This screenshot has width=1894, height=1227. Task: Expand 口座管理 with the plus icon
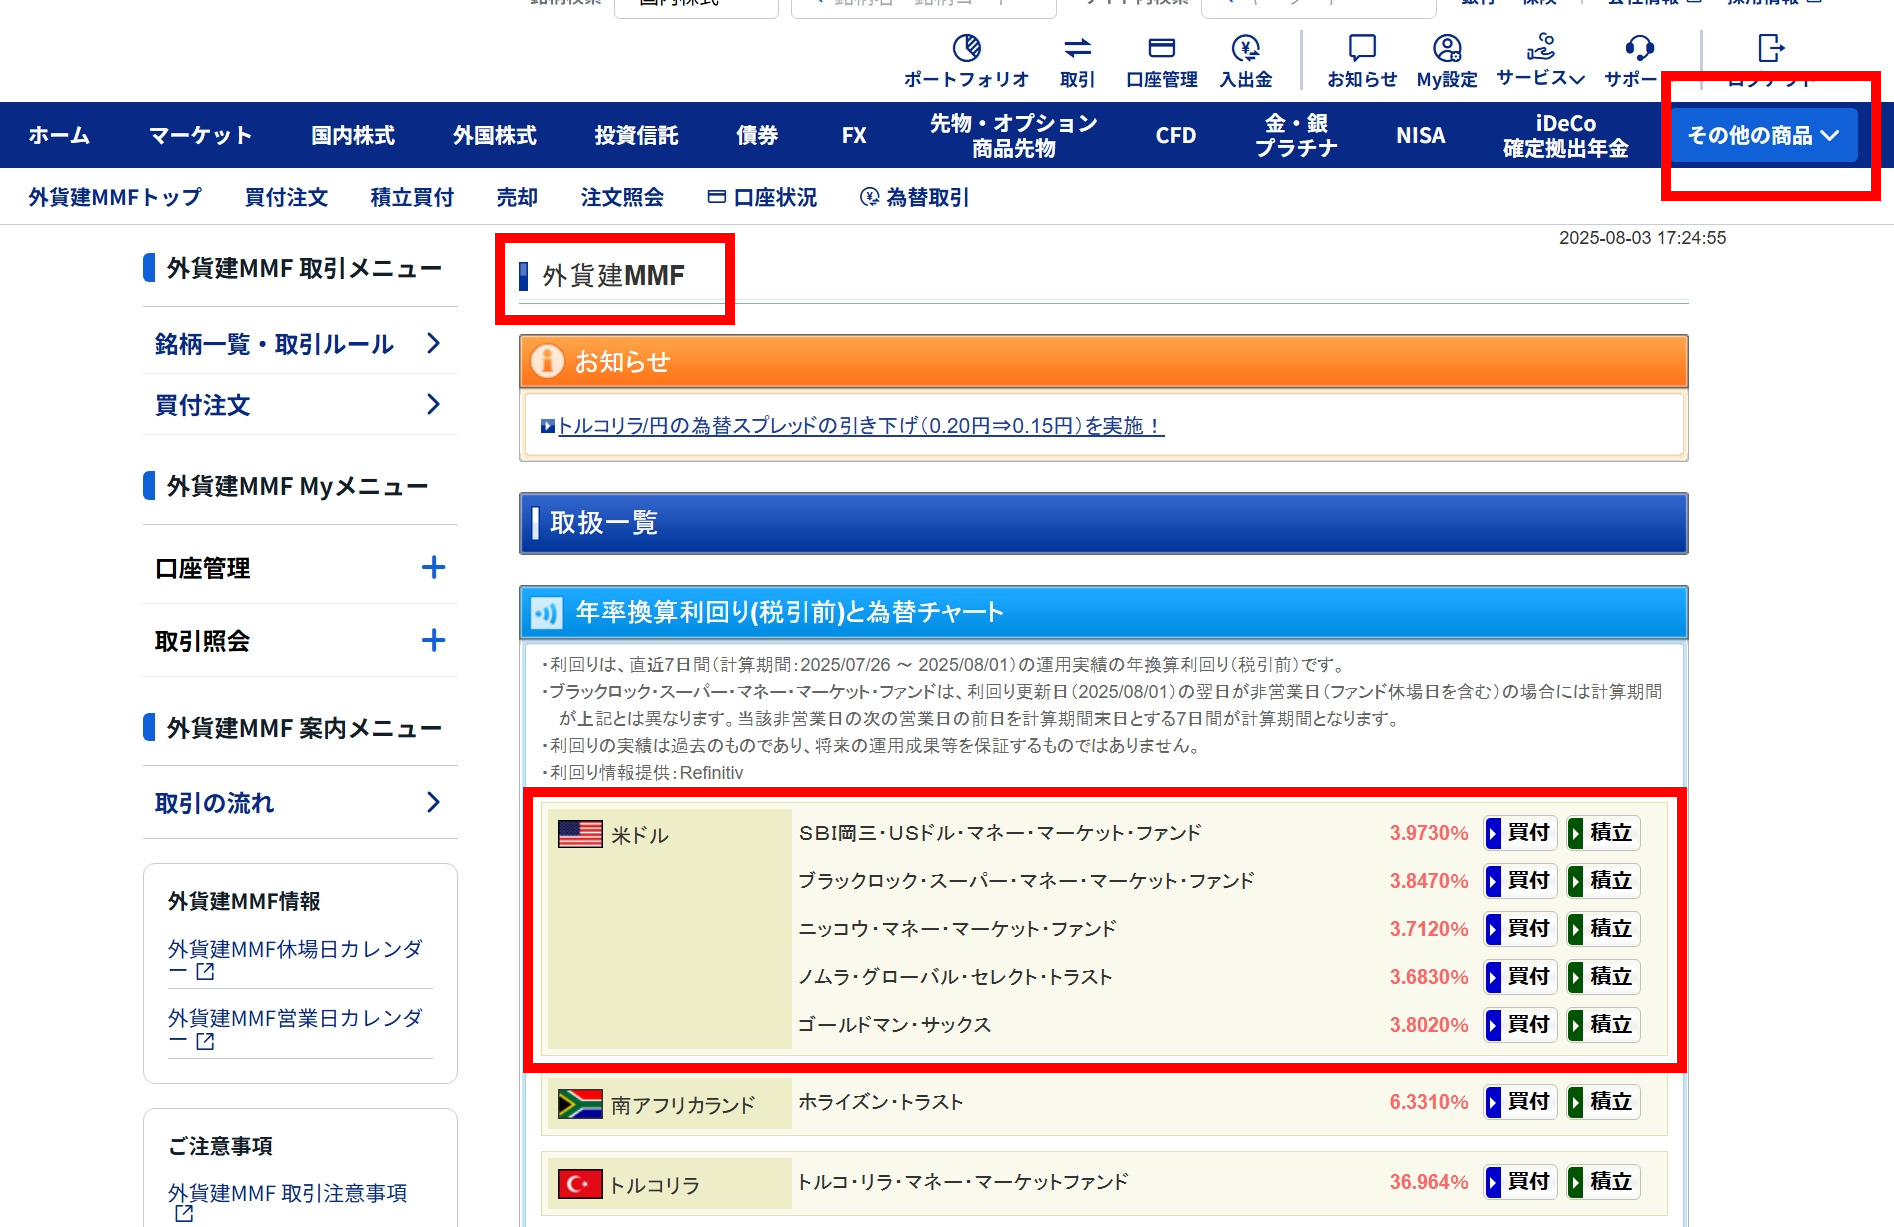point(433,568)
